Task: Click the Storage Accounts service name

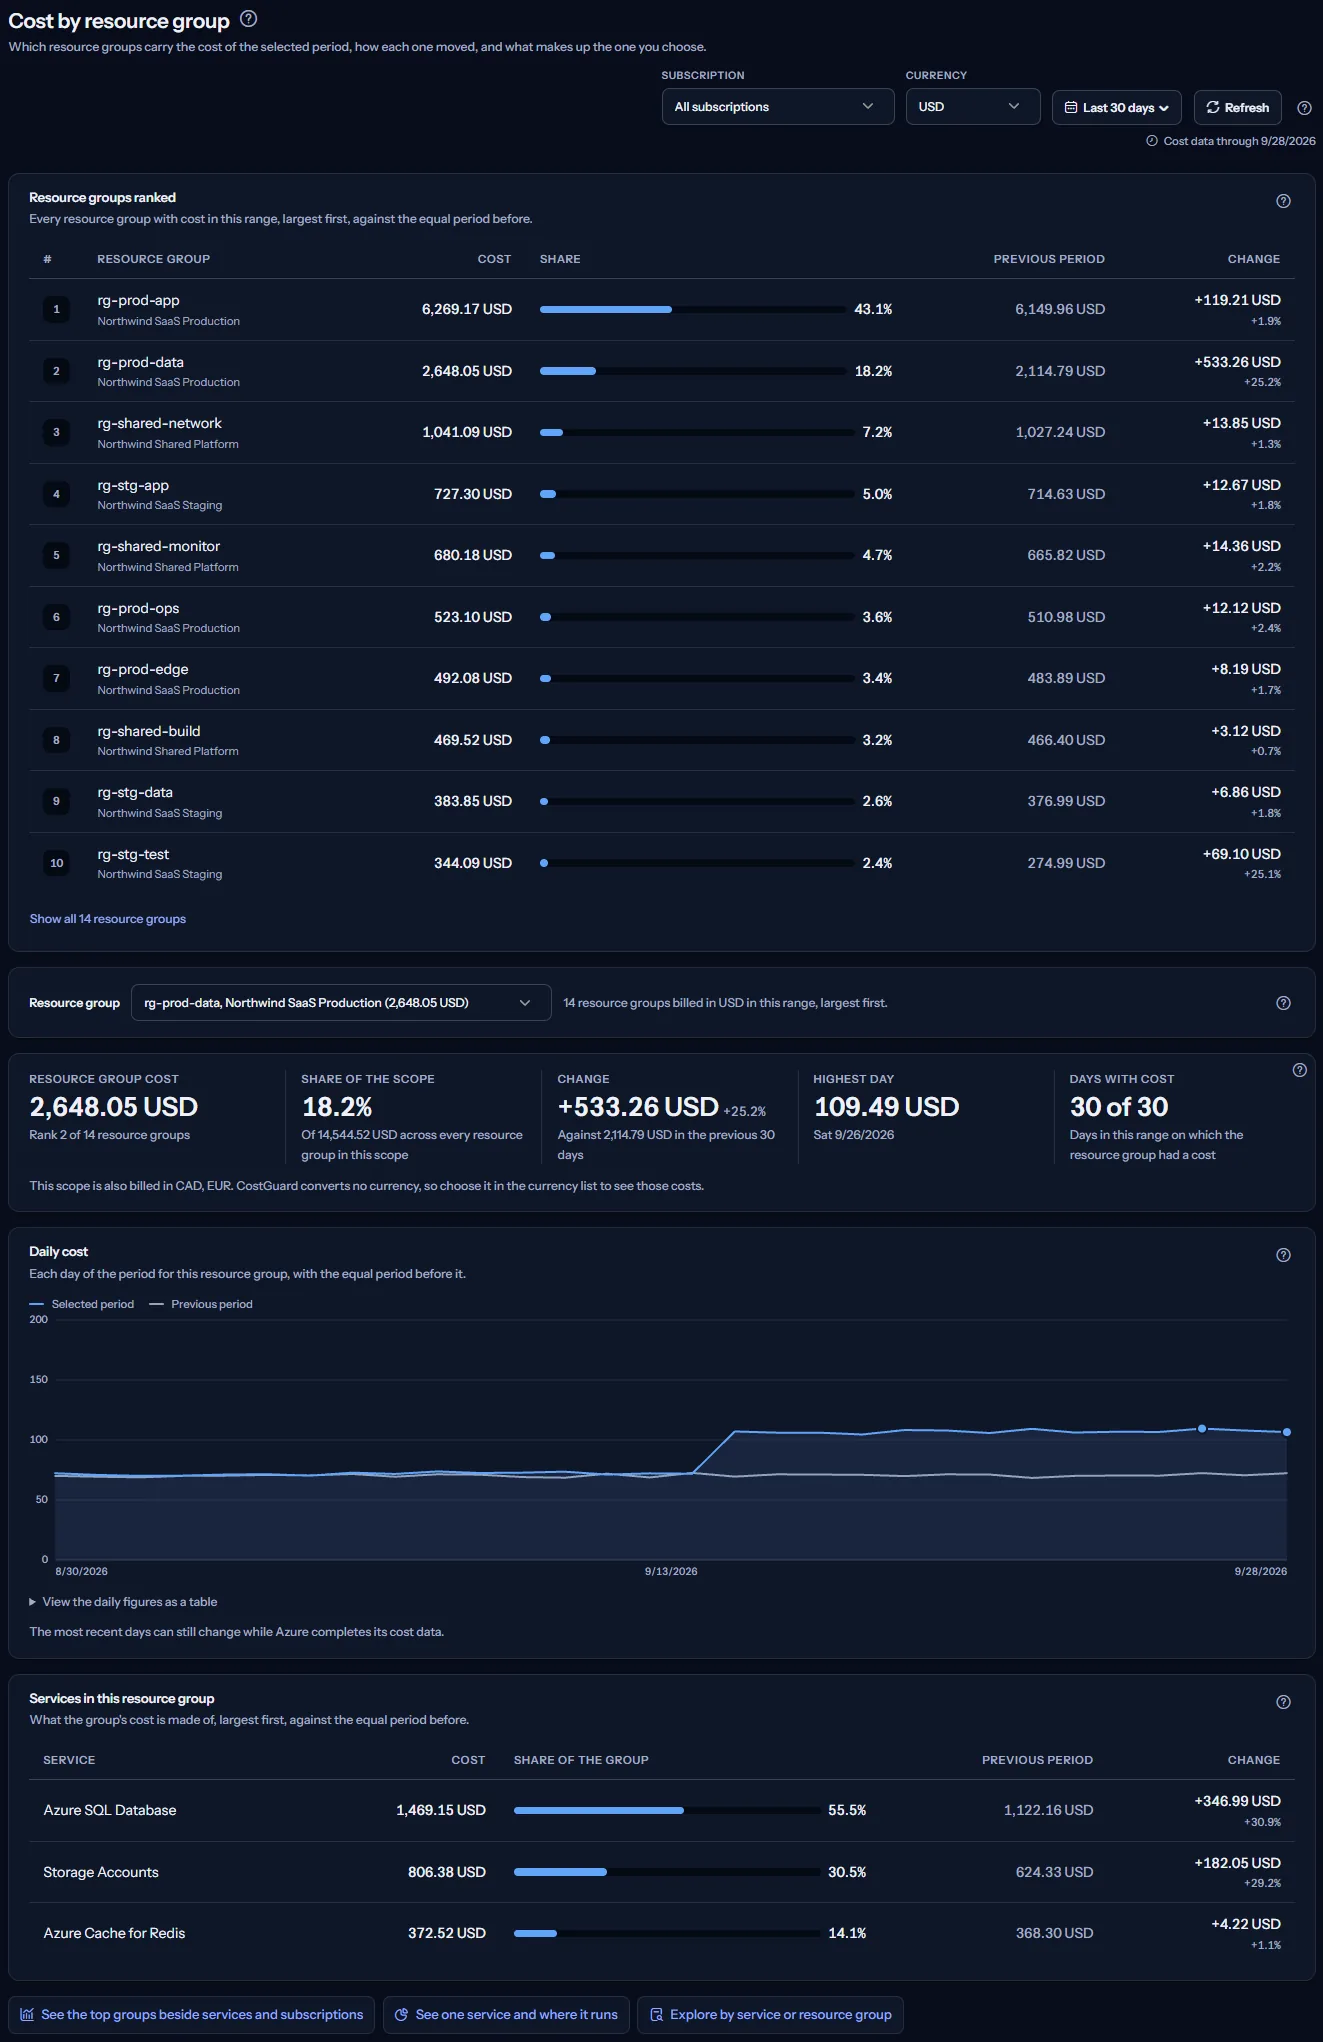Action: [101, 1872]
